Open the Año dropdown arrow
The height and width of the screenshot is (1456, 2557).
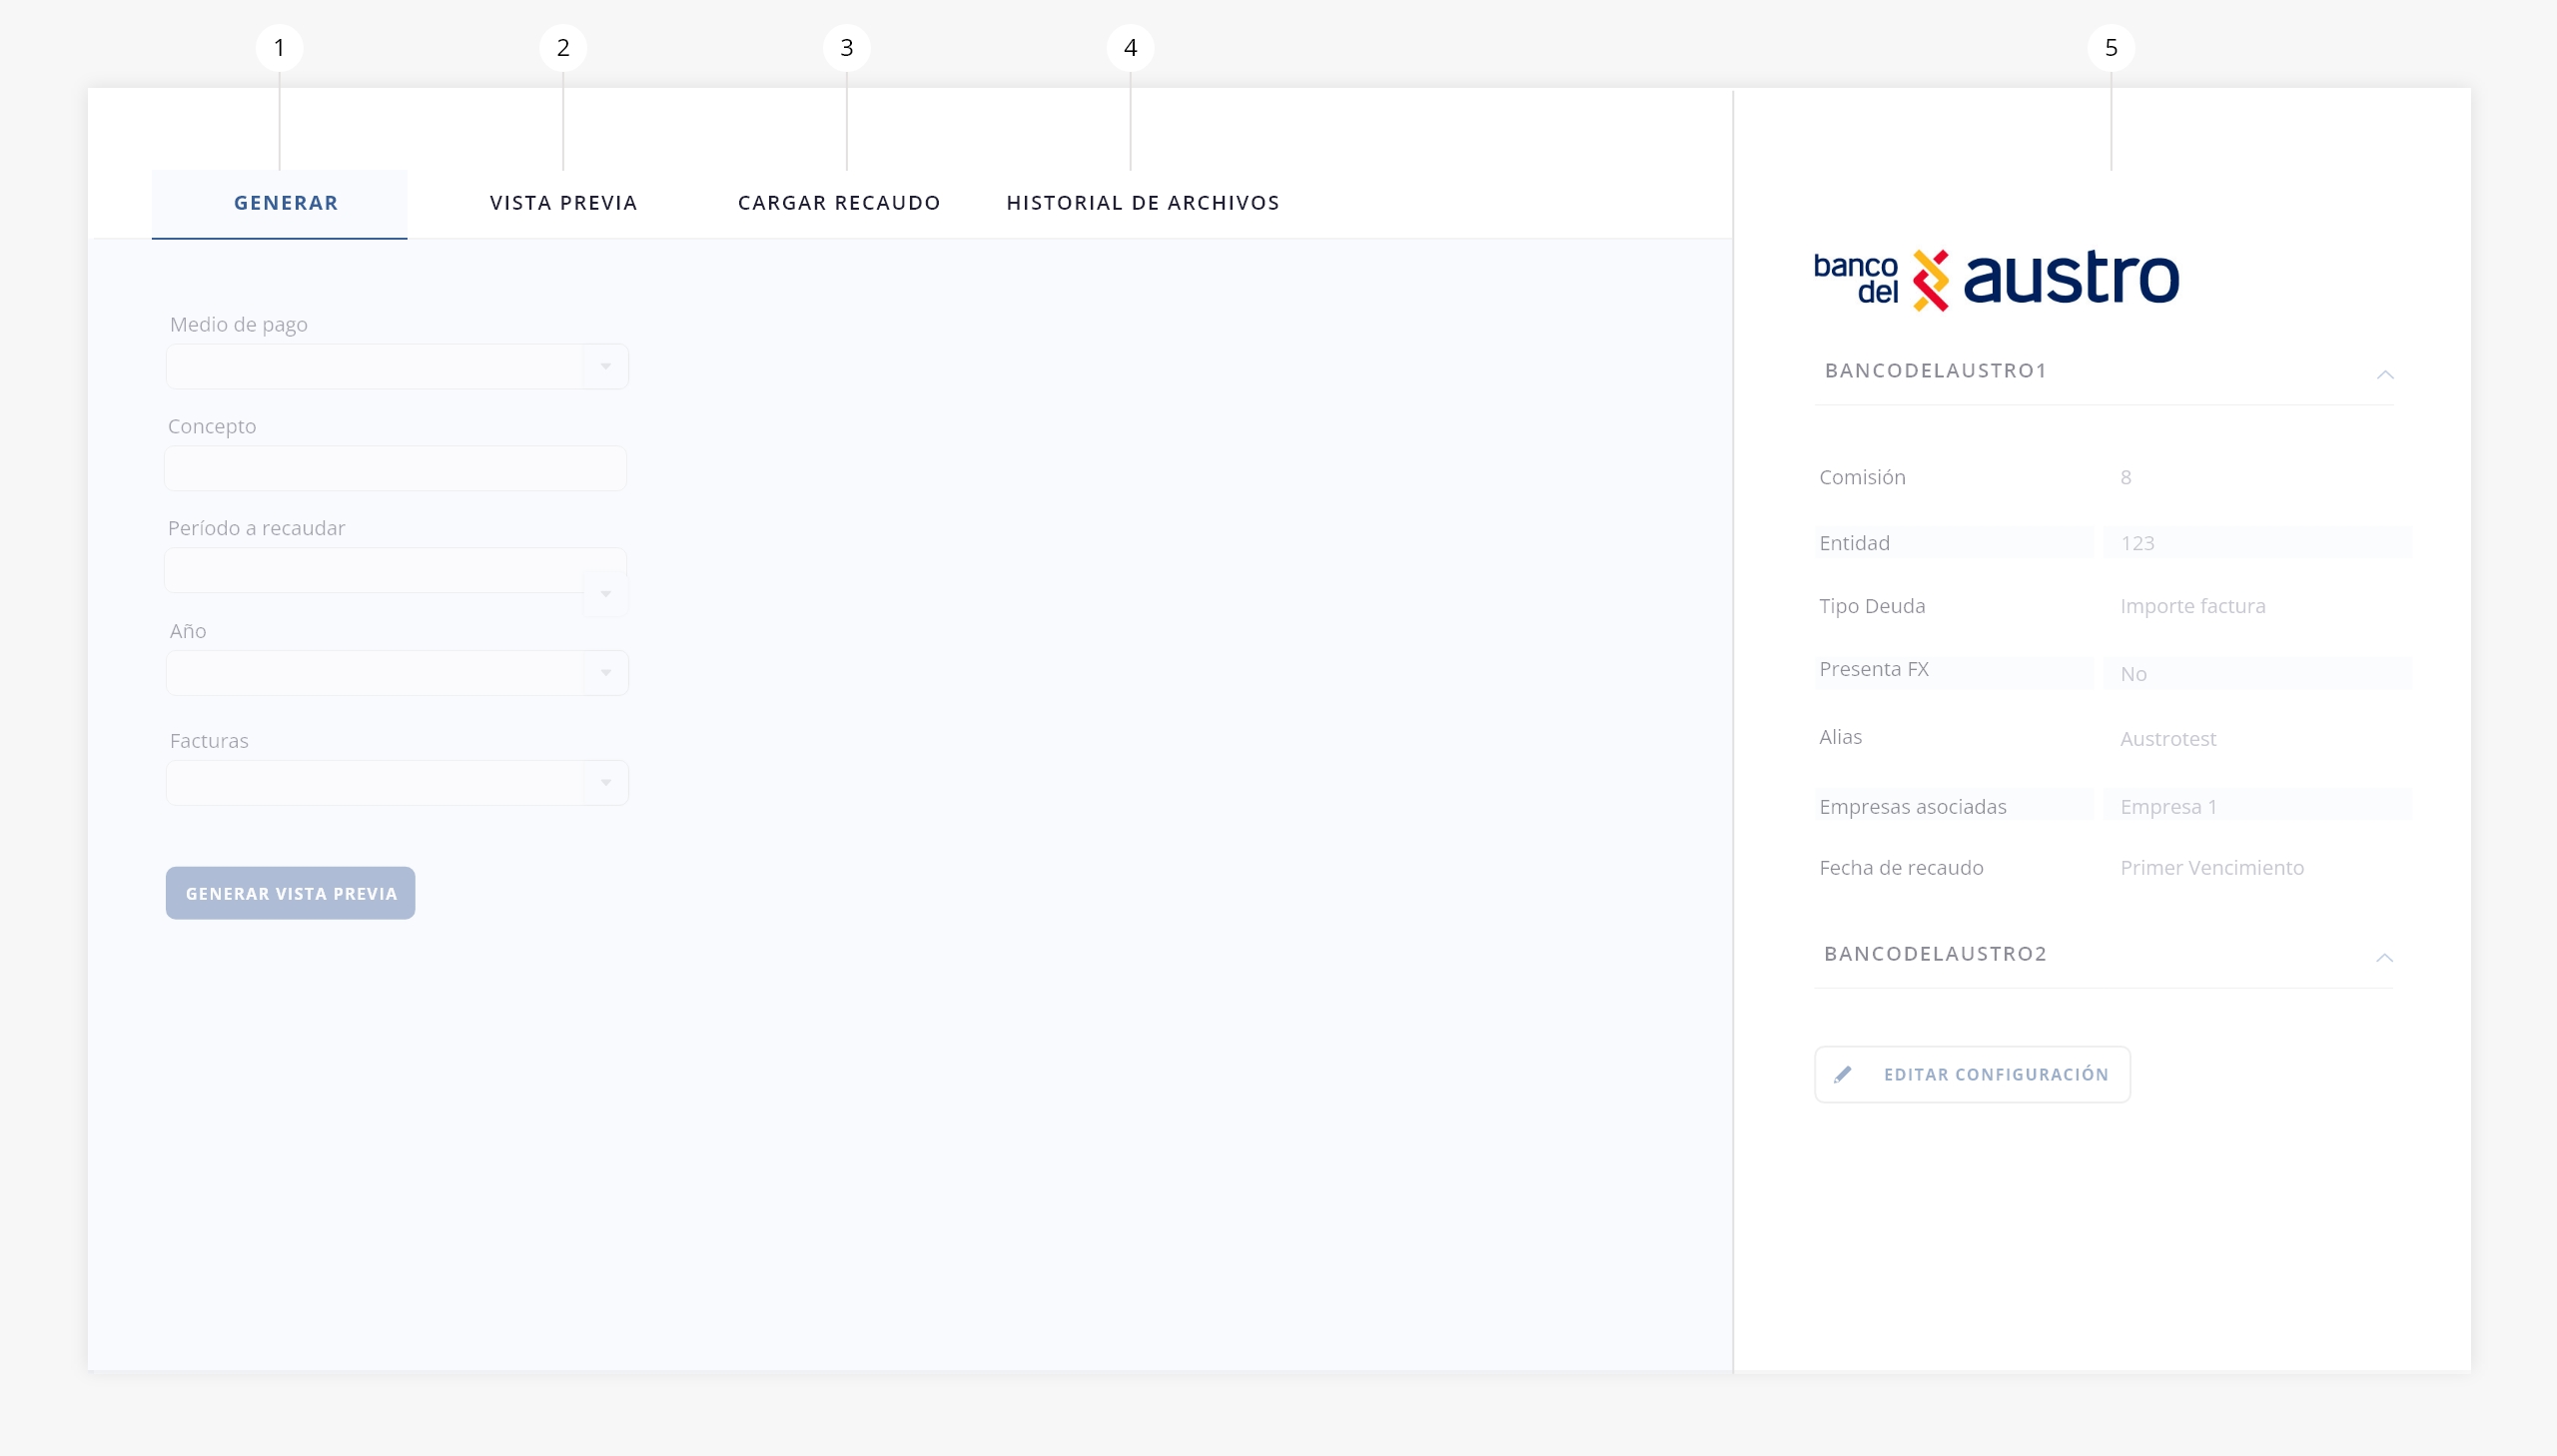click(605, 673)
